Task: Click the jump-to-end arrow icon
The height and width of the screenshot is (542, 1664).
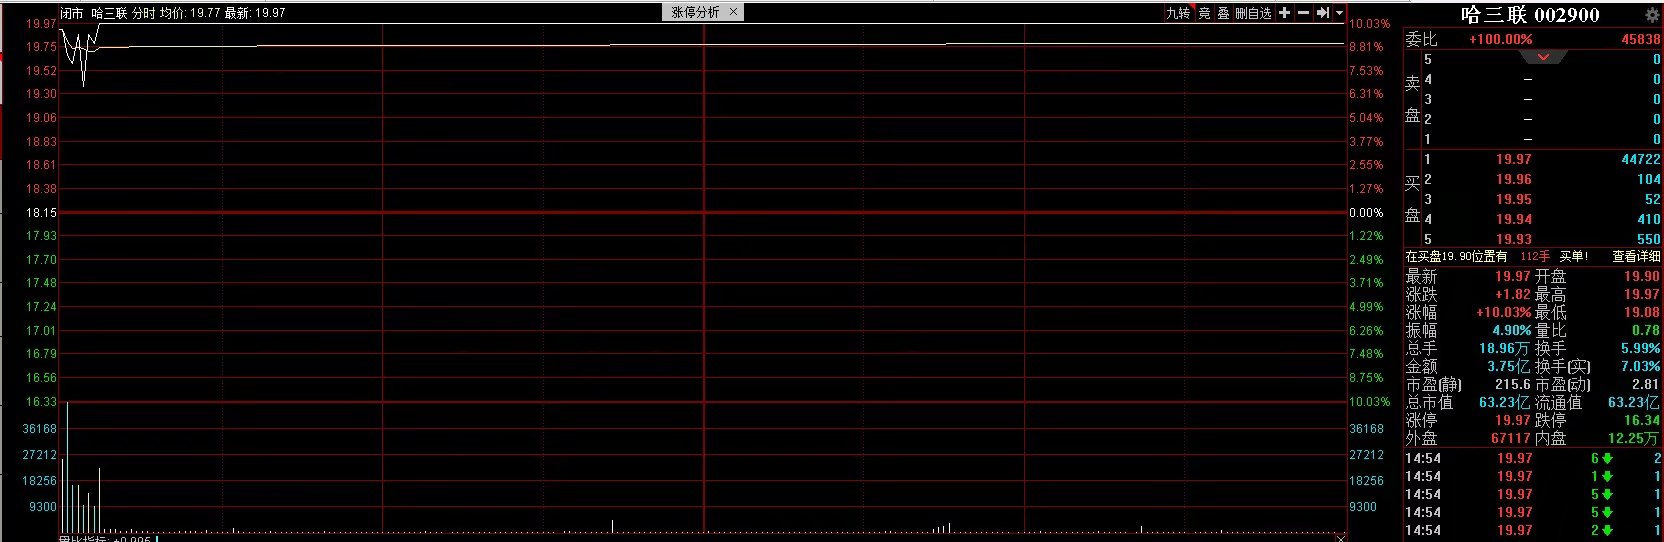Action: tap(1322, 13)
